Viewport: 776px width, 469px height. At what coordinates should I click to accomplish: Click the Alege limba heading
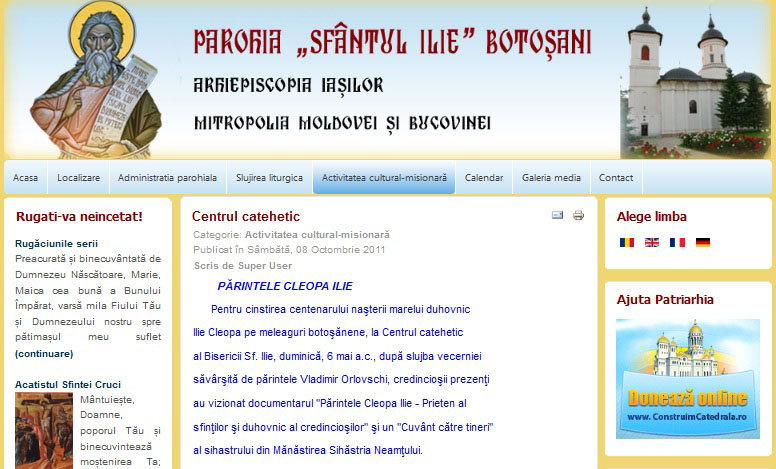point(652,217)
